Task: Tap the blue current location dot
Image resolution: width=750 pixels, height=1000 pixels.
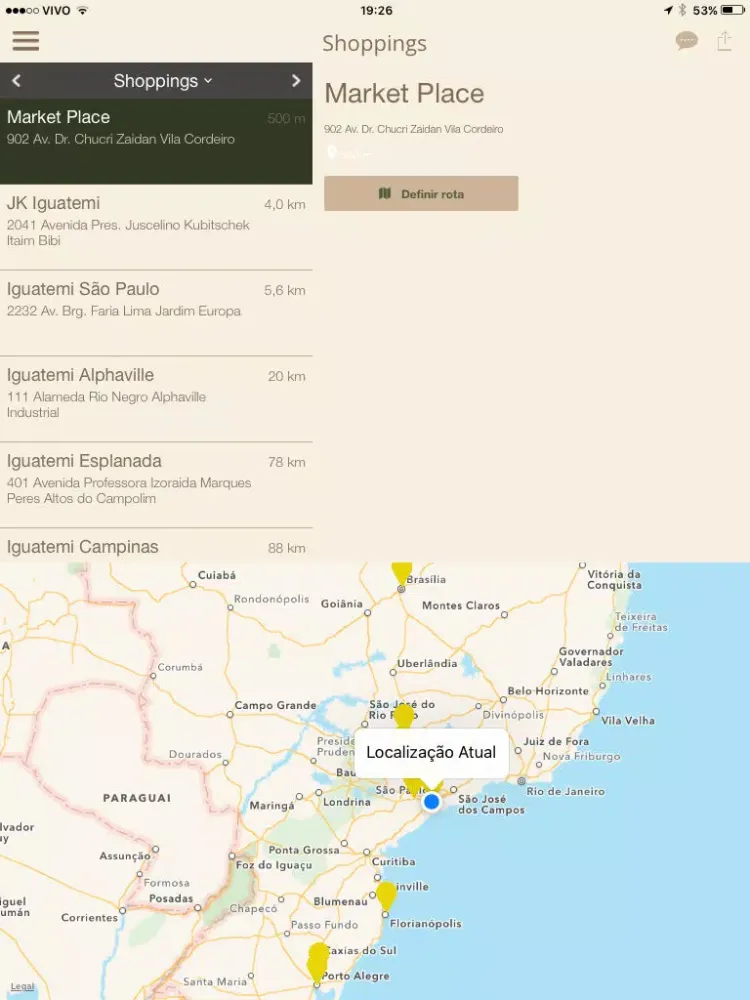Action: pyautogui.click(x=432, y=802)
